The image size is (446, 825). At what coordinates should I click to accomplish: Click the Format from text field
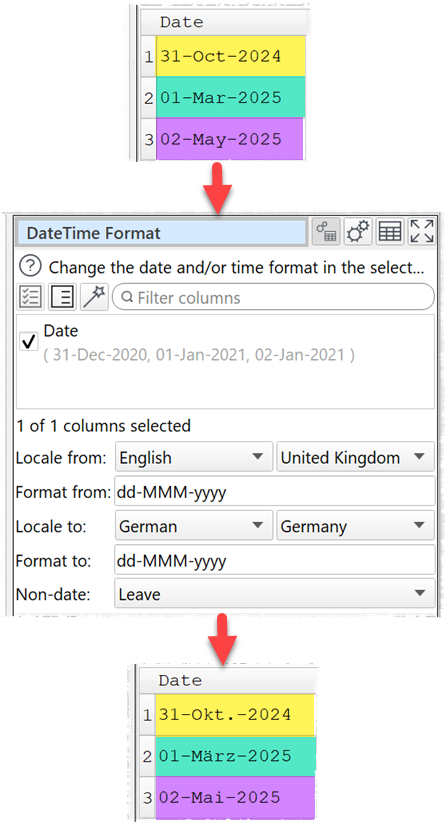pyautogui.click(x=275, y=491)
